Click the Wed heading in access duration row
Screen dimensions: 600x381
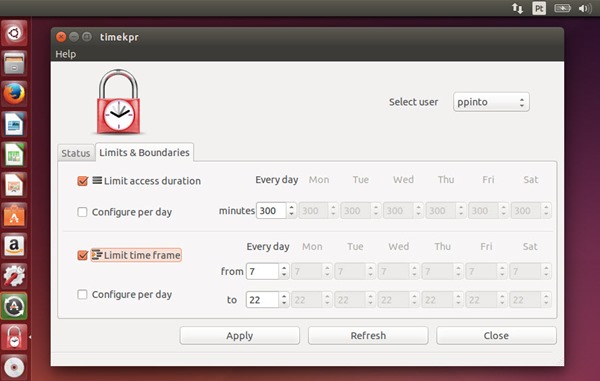coord(403,179)
